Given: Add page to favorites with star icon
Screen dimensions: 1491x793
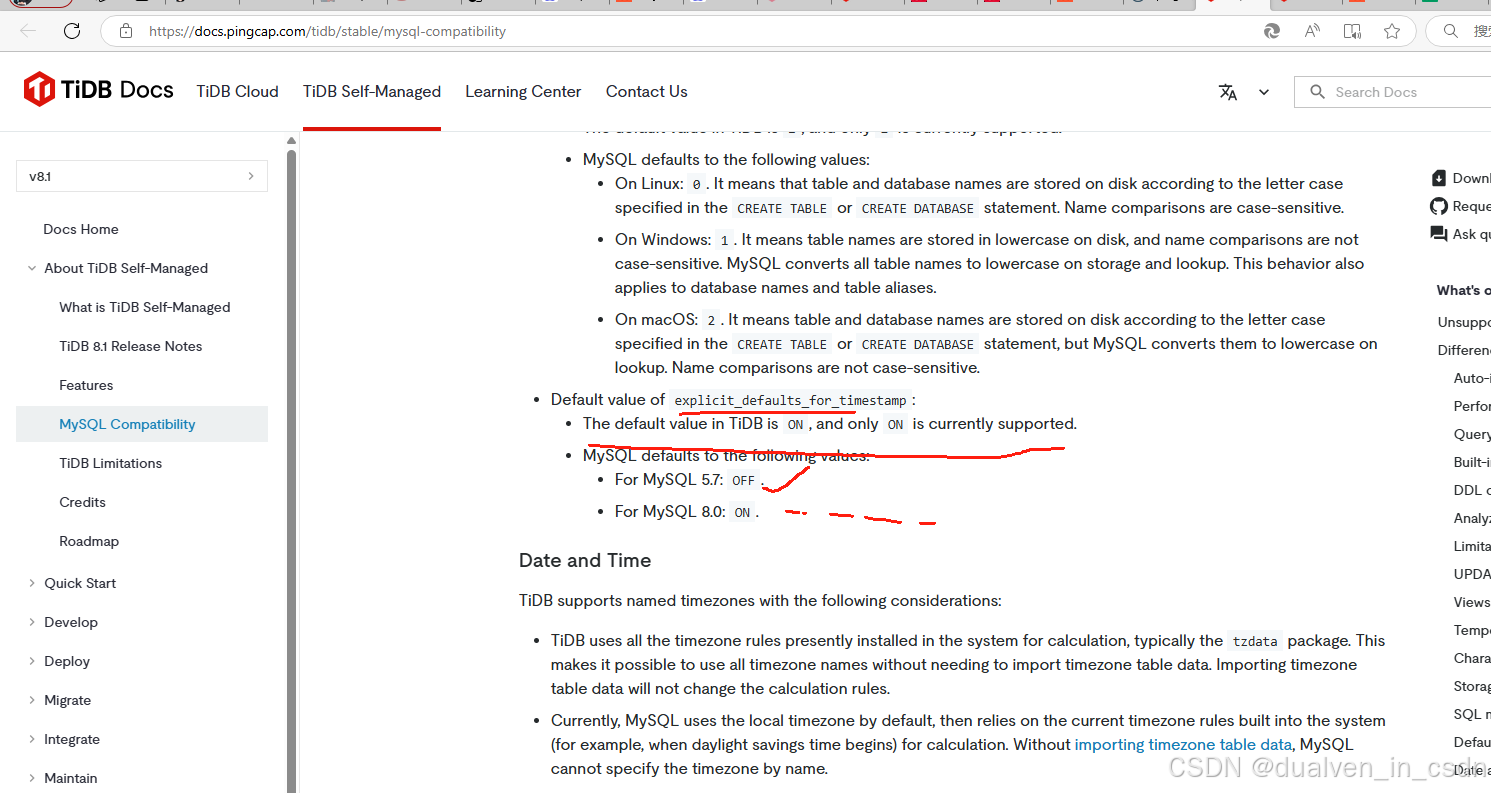Looking at the screenshot, I should (x=1392, y=31).
